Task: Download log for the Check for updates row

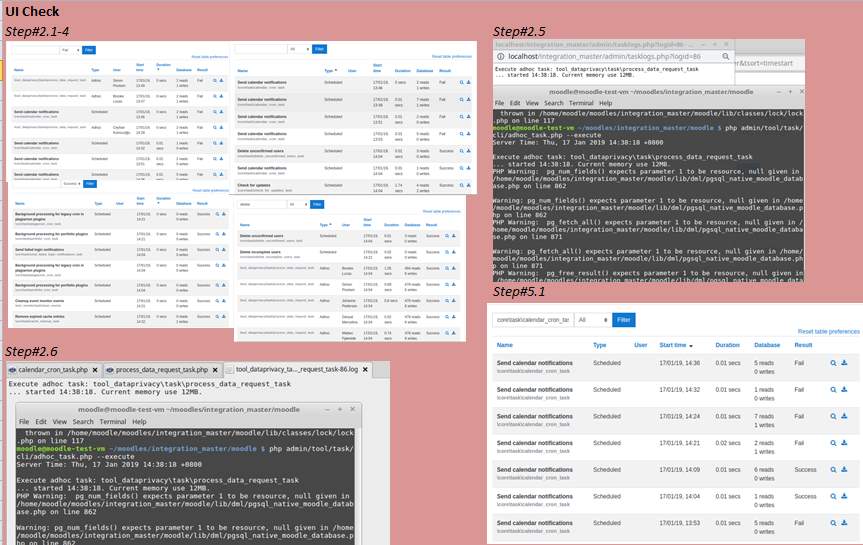Action: [x=469, y=185]
